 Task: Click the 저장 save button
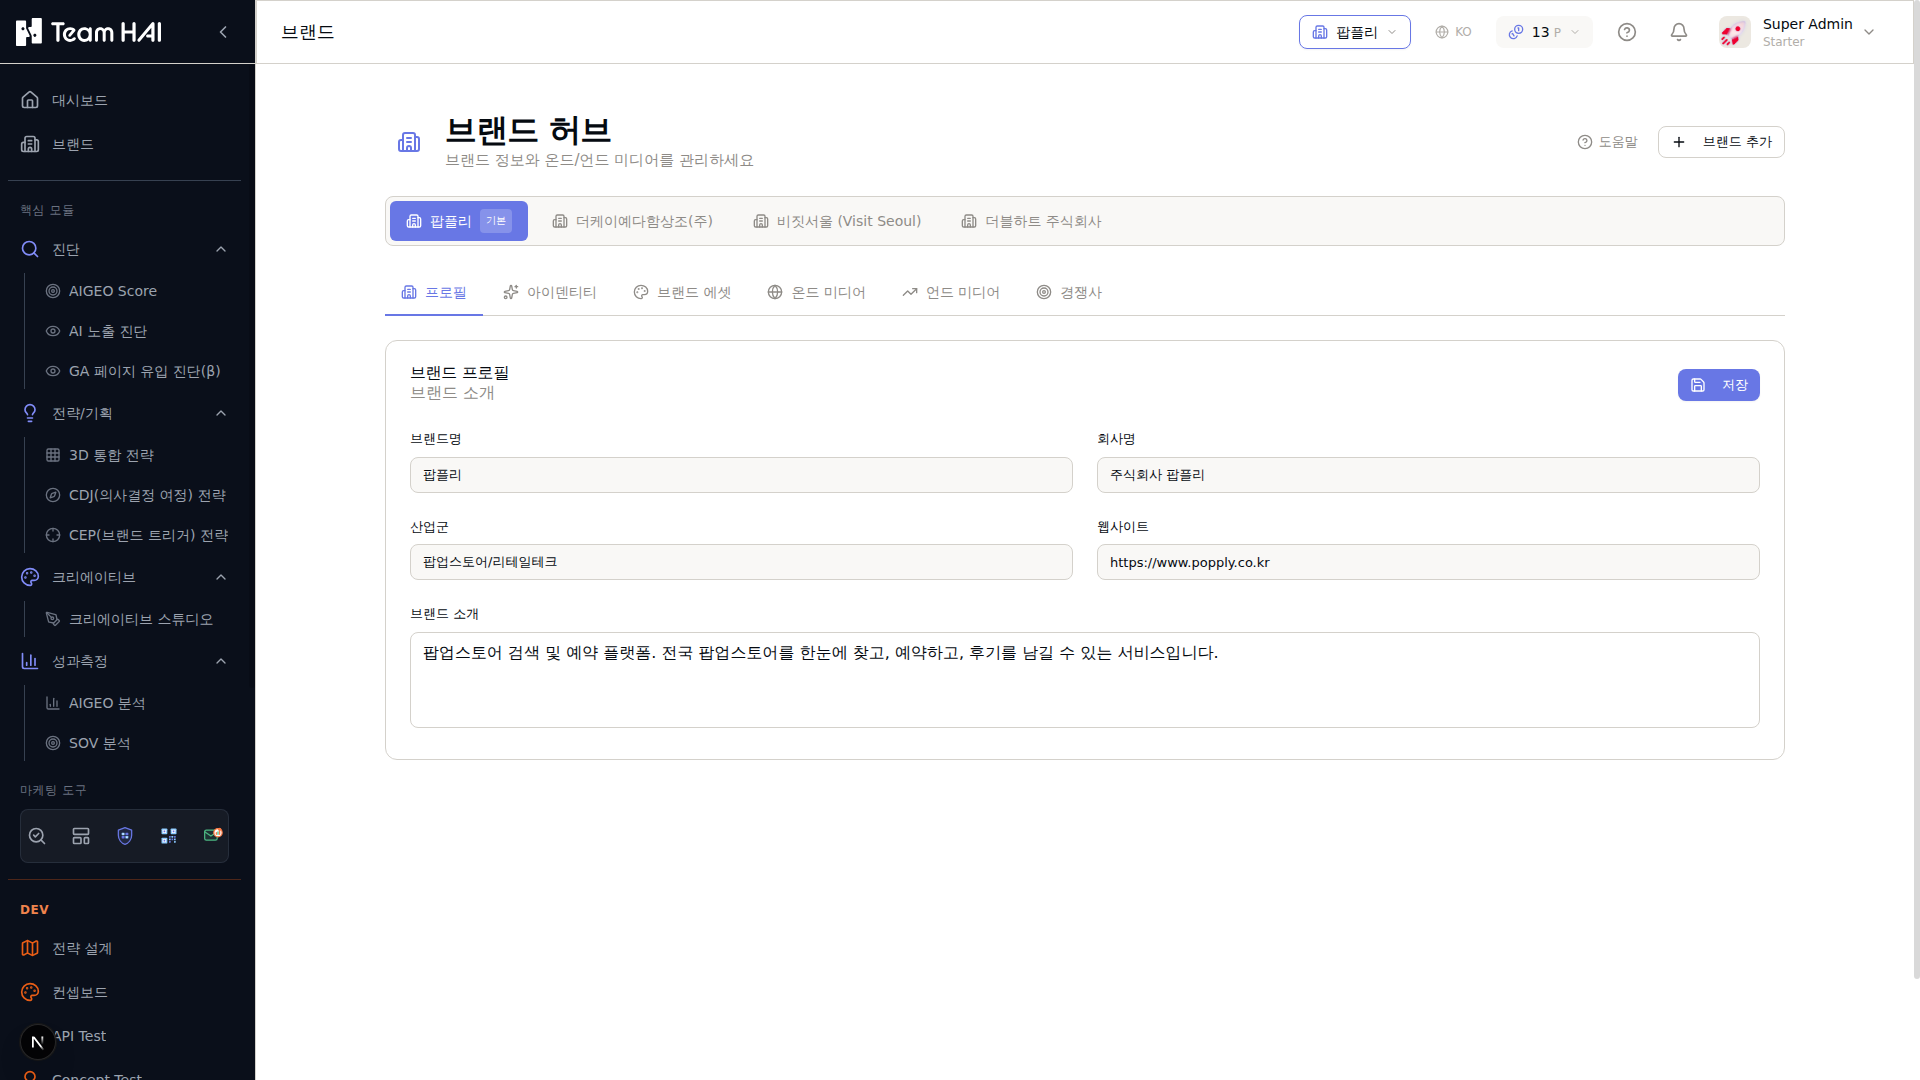(x=1718, y=385)
